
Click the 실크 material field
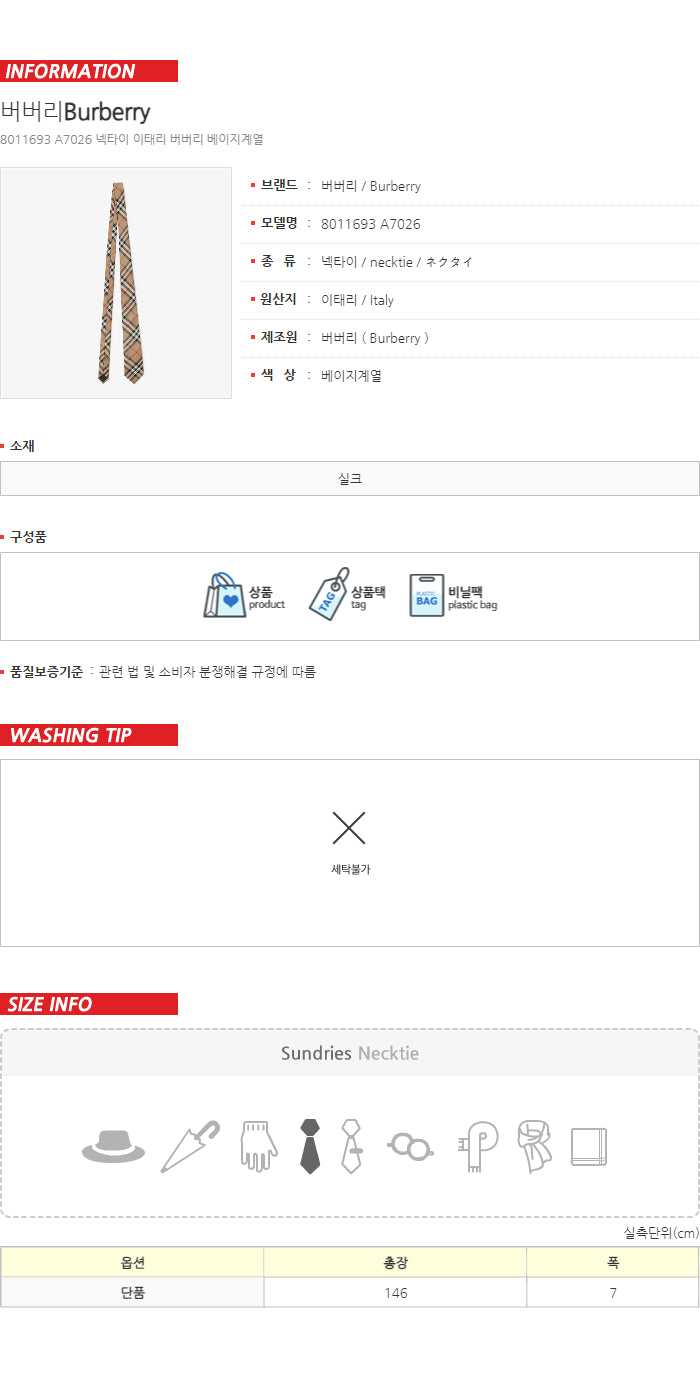(350, 478)
